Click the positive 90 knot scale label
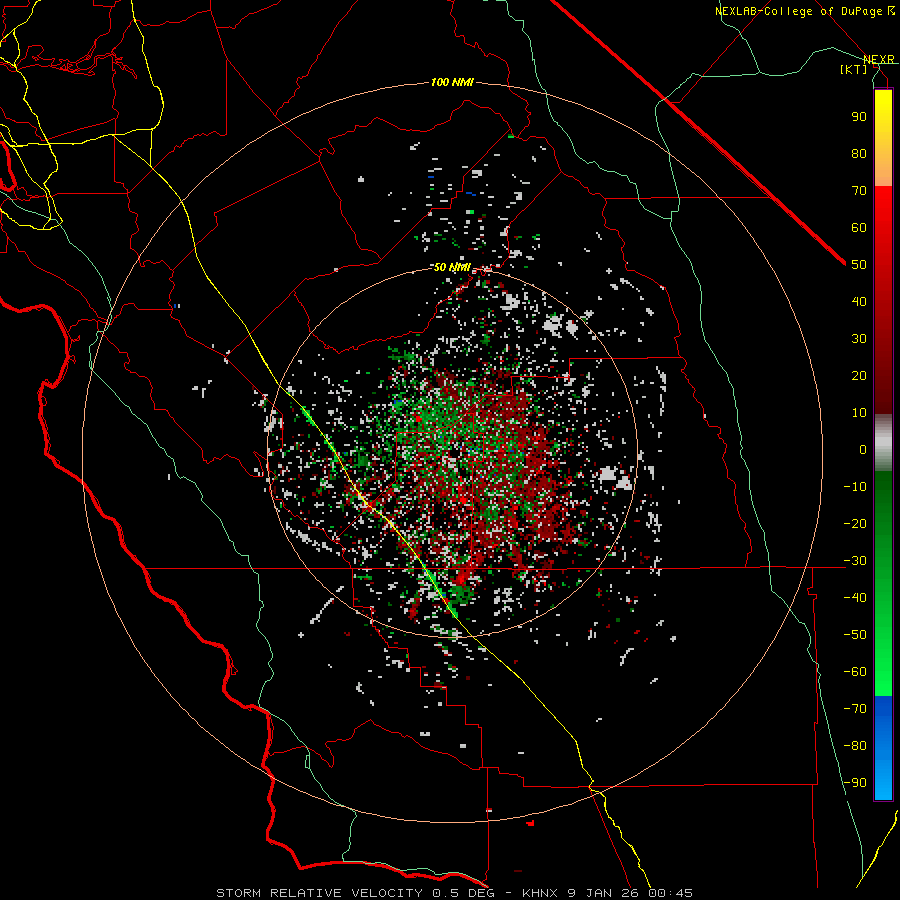The width and height of the screenshot is (900, 900). (859, 117)
